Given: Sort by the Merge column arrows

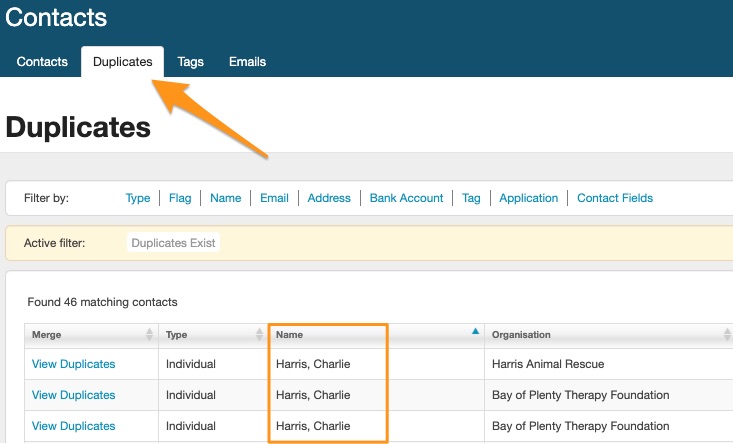Looking at the screenshot, I should (150, 335).
